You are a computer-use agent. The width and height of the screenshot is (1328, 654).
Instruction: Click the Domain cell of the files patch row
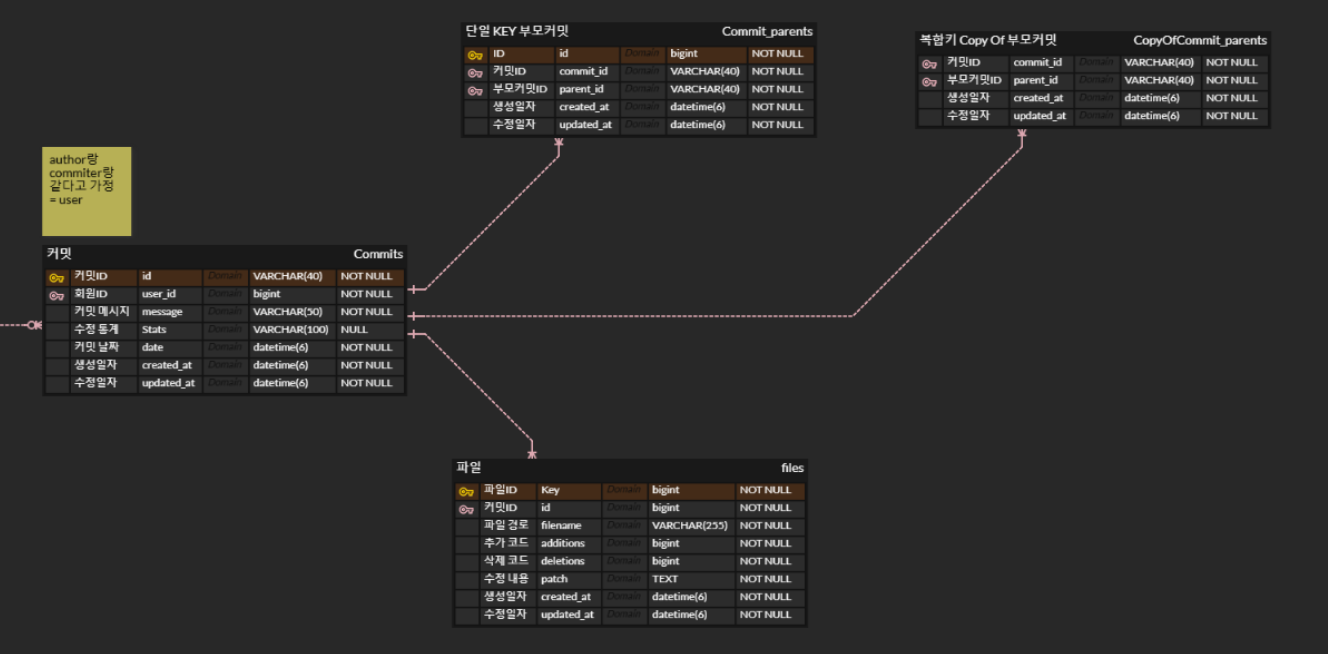click(624, 580)
